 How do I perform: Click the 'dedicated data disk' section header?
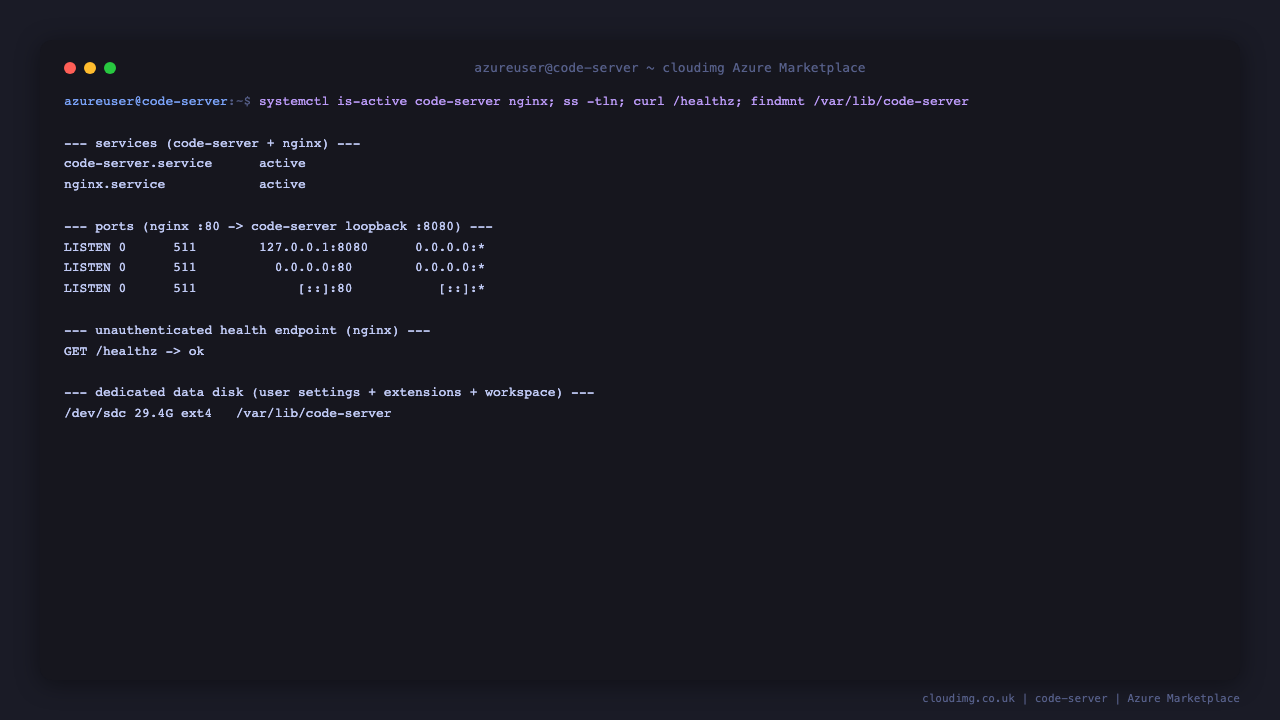pos(329,392)
